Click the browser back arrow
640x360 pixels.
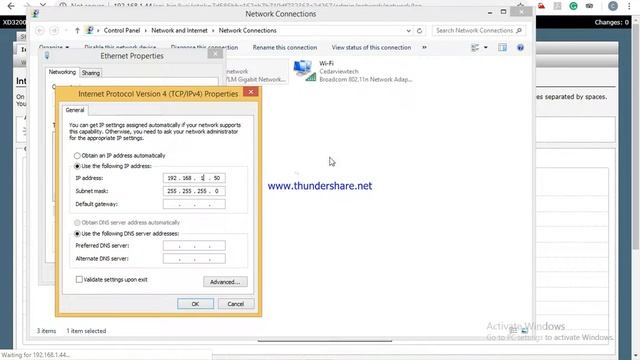[x=11, y=5]
